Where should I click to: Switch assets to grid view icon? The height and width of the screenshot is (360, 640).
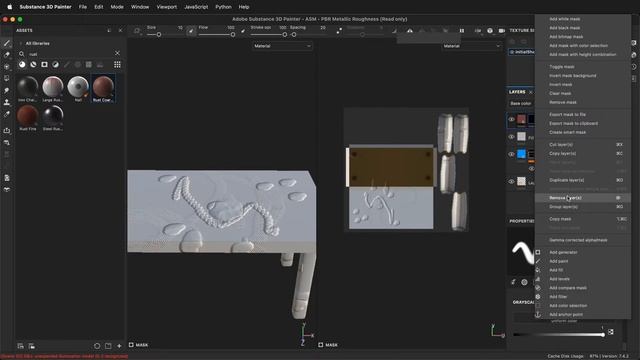click(x=117, y=64)
